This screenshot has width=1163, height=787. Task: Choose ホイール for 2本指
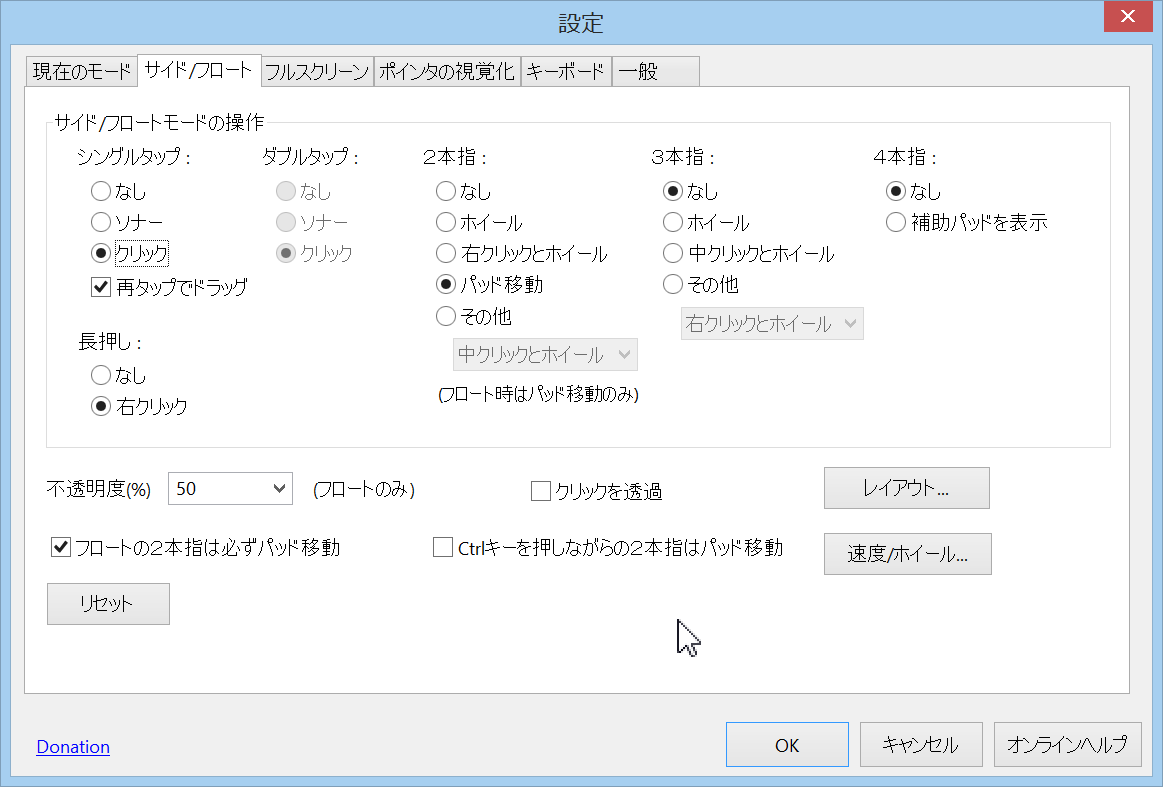[447, 223]
